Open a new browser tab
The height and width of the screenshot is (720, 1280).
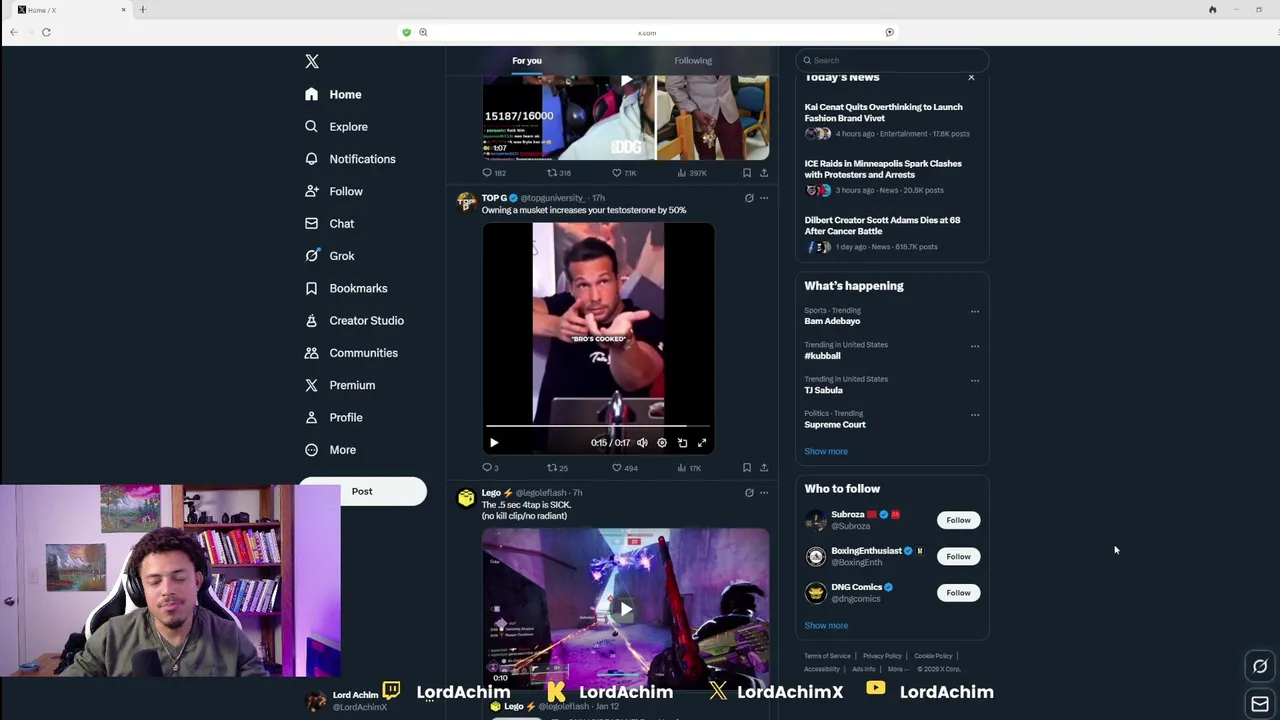(142, 10)
